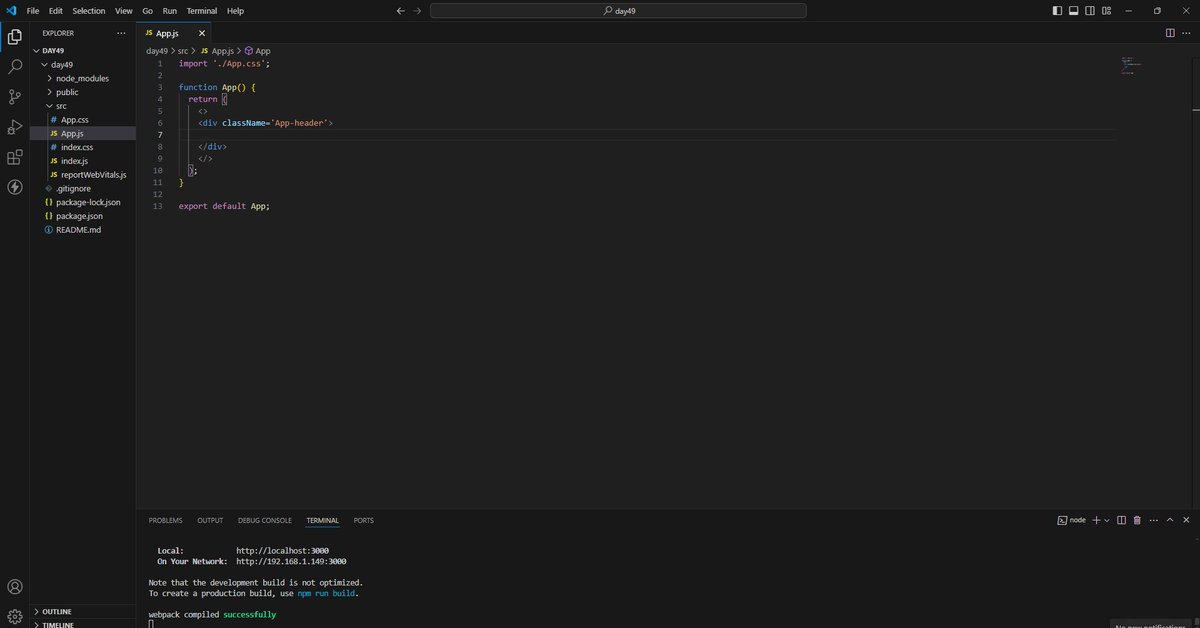Open the Go menu
This screenshot has height=628, width=1200.
[x=147, y=11]
